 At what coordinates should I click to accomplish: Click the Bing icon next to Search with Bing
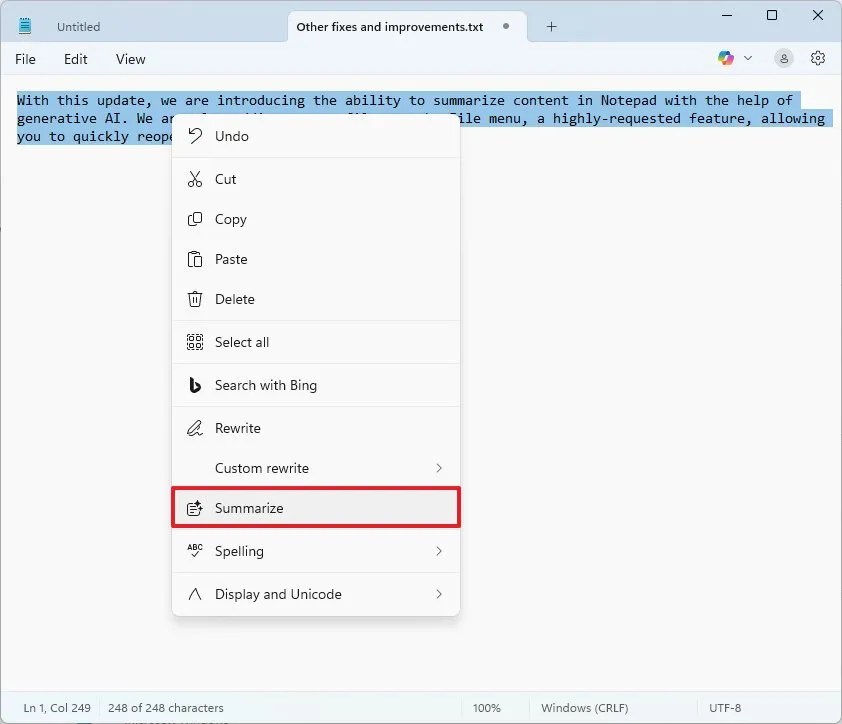coord(195,385)
